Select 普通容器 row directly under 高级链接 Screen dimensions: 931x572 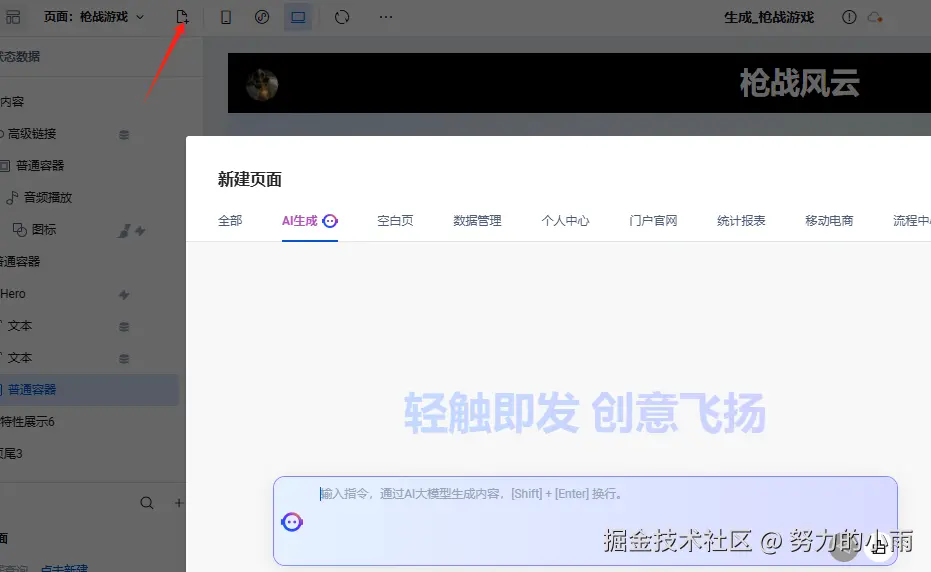(40, 165)
